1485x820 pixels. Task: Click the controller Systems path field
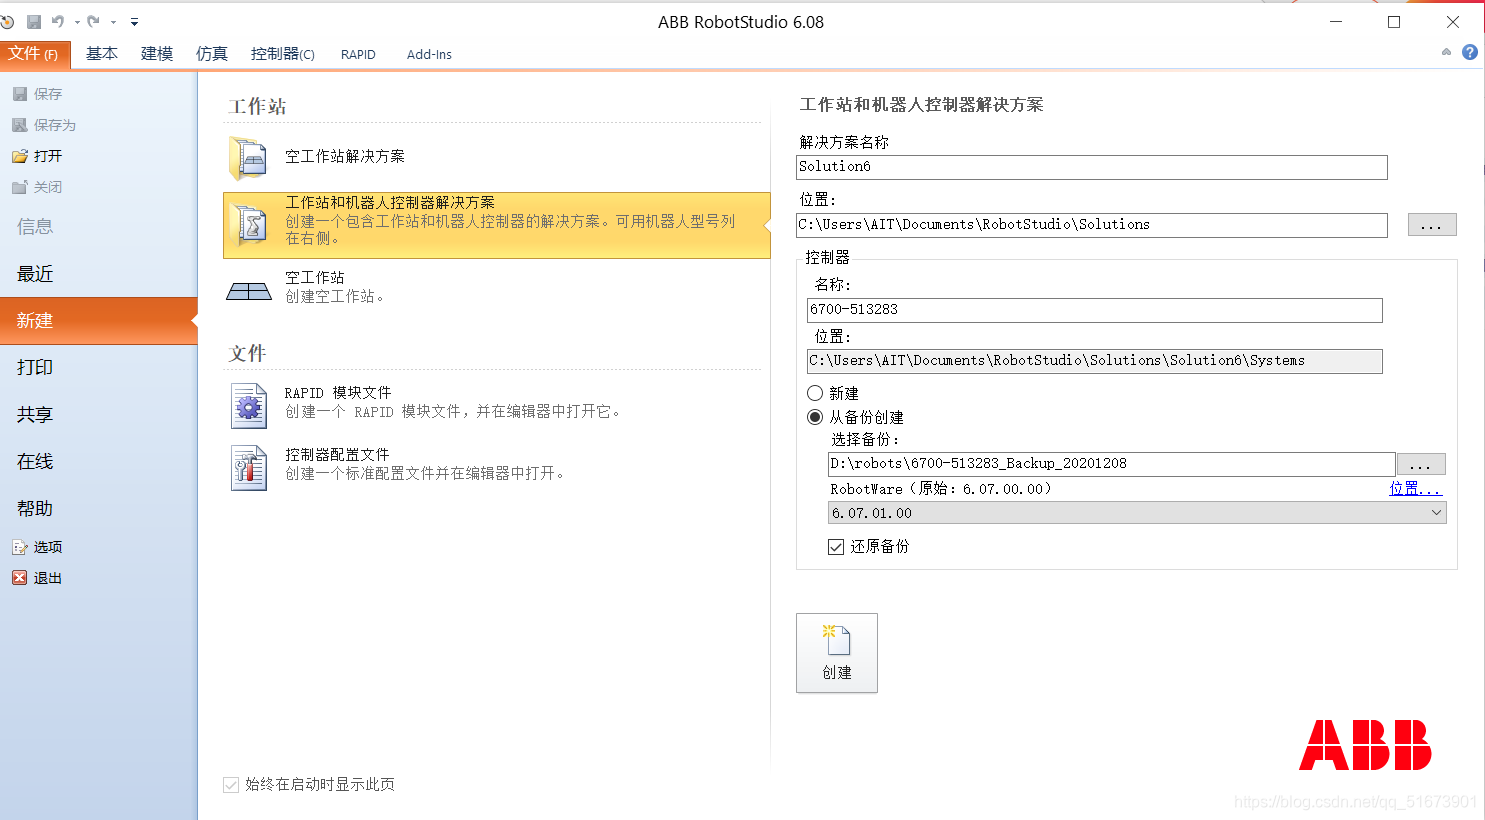(x=1095, y=361)
